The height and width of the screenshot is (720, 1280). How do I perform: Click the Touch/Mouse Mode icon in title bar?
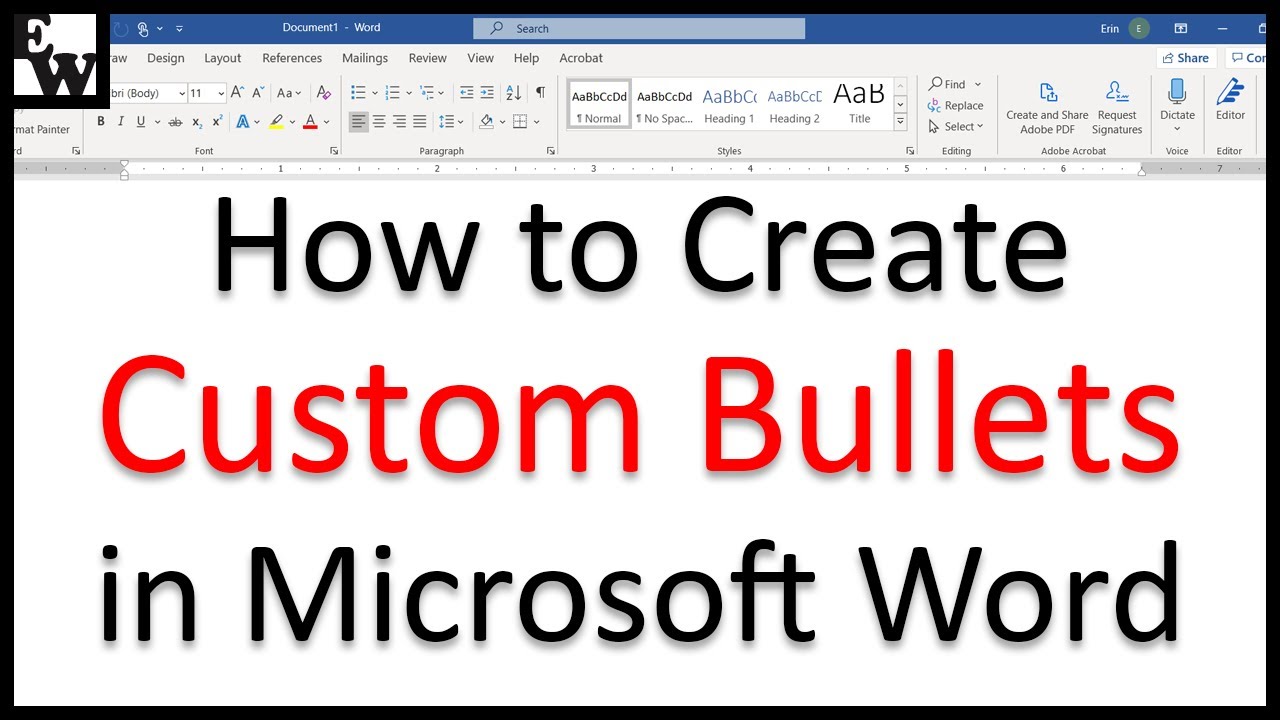(x=143, y=28)
